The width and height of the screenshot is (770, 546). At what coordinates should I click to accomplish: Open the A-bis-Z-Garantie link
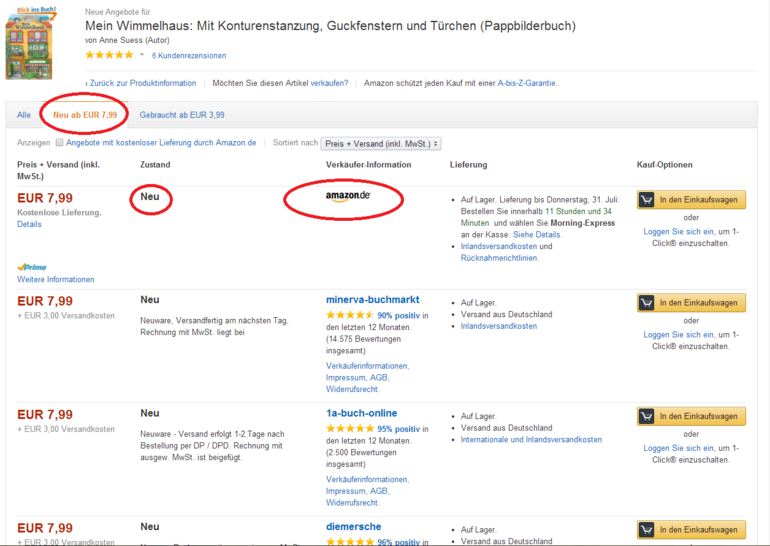(527, 83)
